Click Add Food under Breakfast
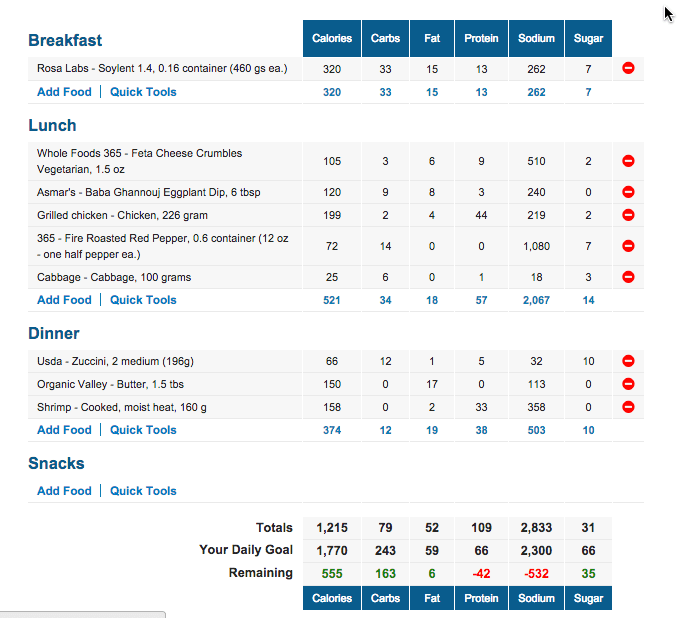Viewport: 681px width, 618px height. [x=64, y=92]
